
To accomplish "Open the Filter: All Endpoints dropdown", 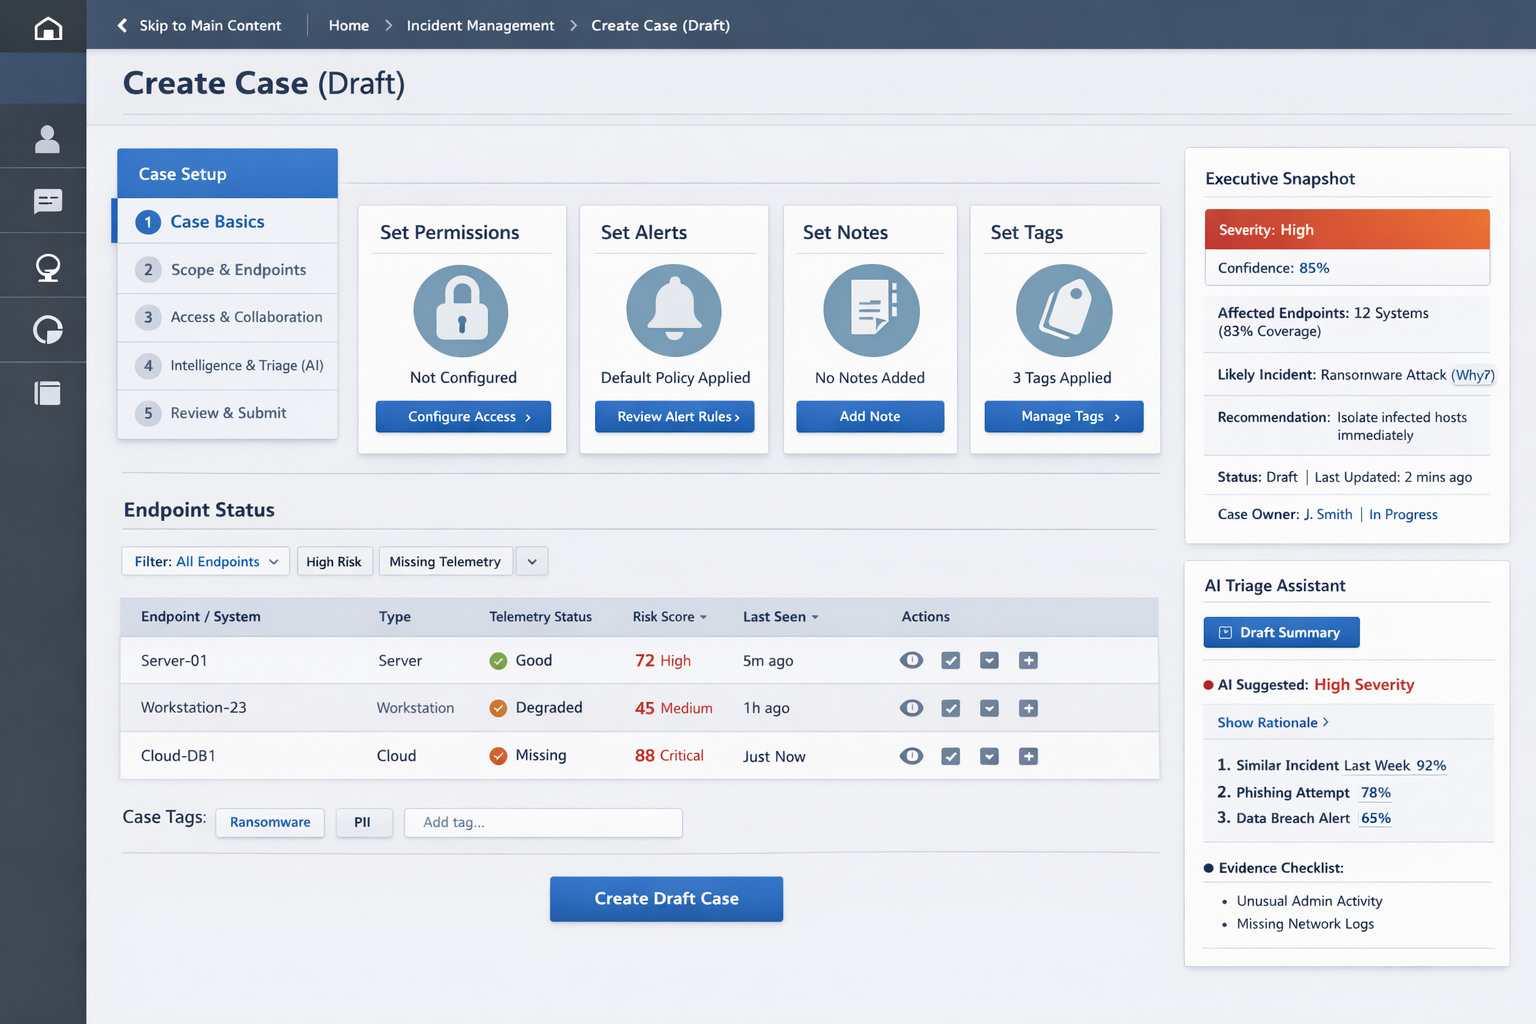I will (x=206, y=562).
